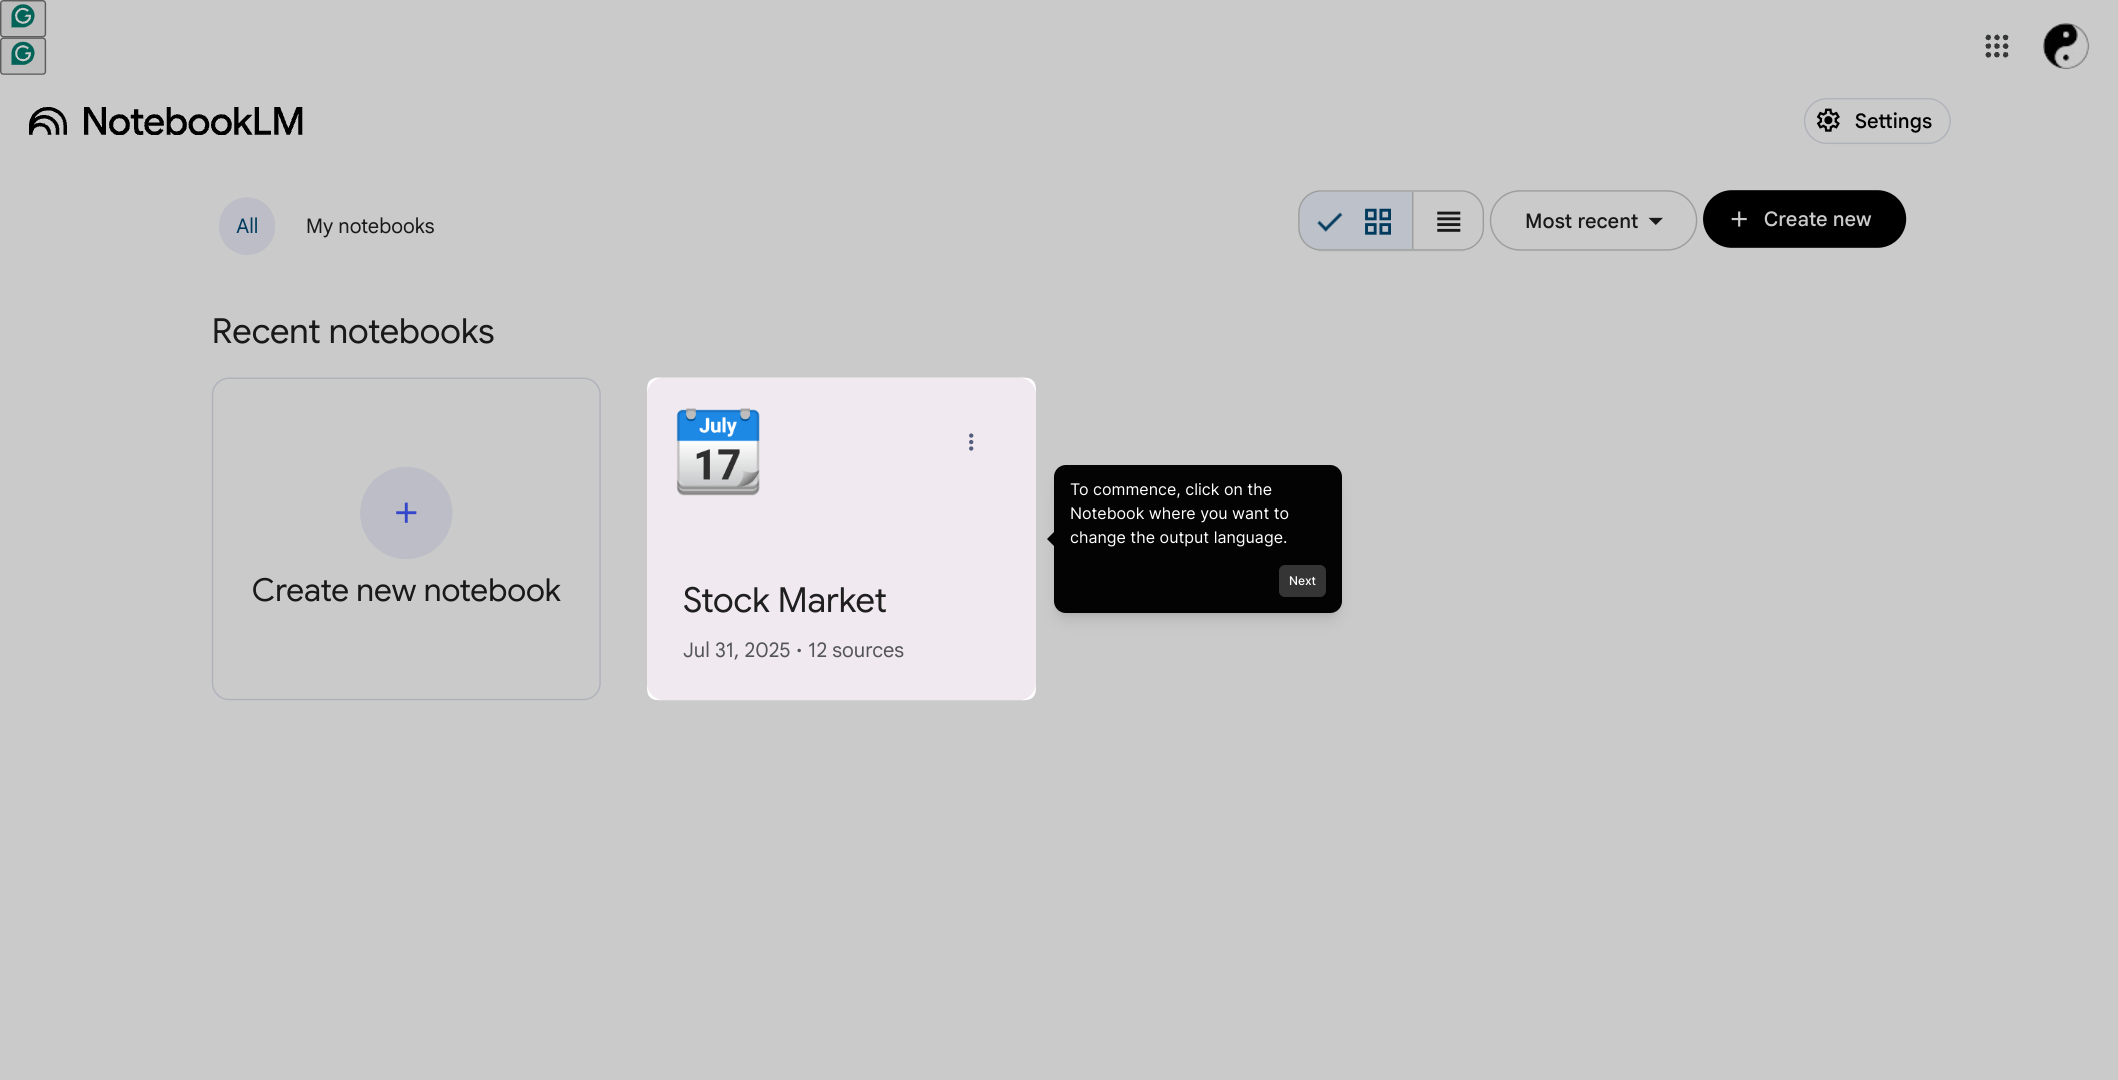Image resolution: width=2118 pixels, height=1080 pixels.
Task: Switch to list view
Action: [x=1448, y=221]
